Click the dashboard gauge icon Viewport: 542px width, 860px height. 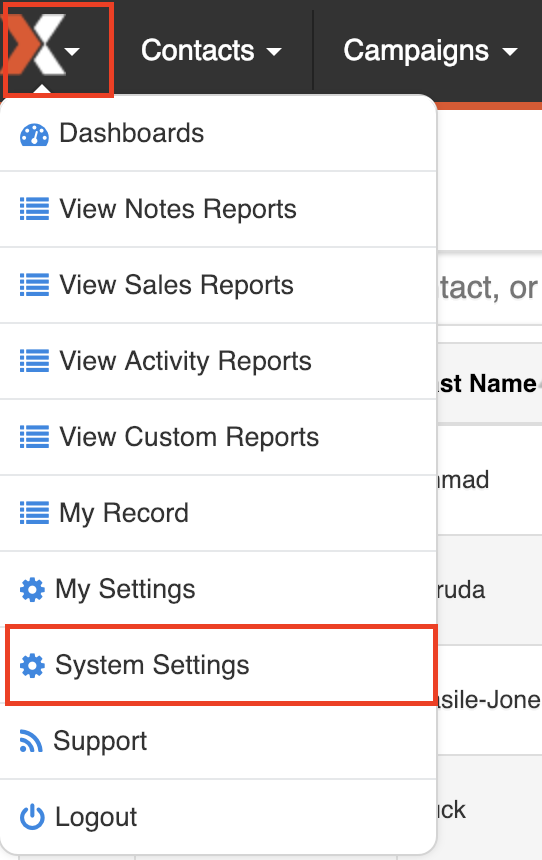[x=34, y=134]
